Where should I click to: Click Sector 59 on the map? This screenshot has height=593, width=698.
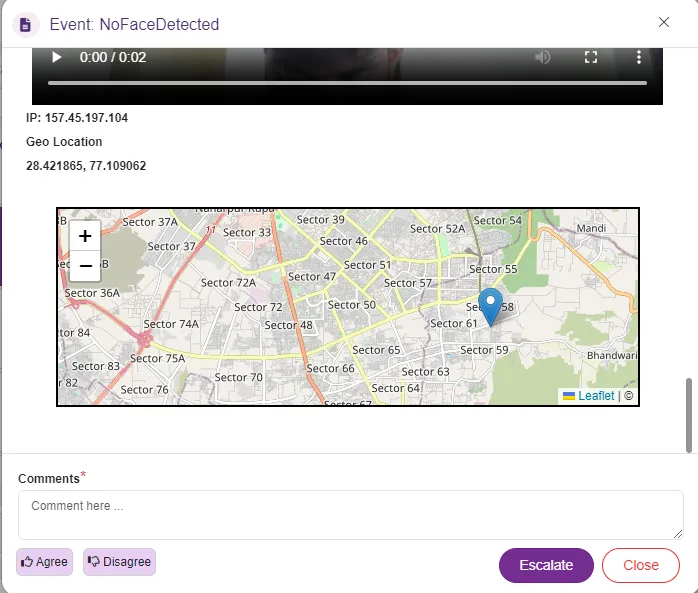pos(484,350)
